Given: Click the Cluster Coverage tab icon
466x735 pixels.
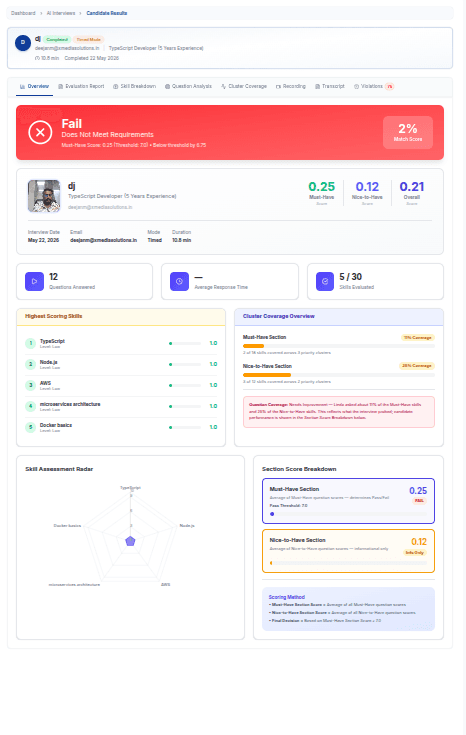Looking at the screenshot, I should tap(224, 86).
